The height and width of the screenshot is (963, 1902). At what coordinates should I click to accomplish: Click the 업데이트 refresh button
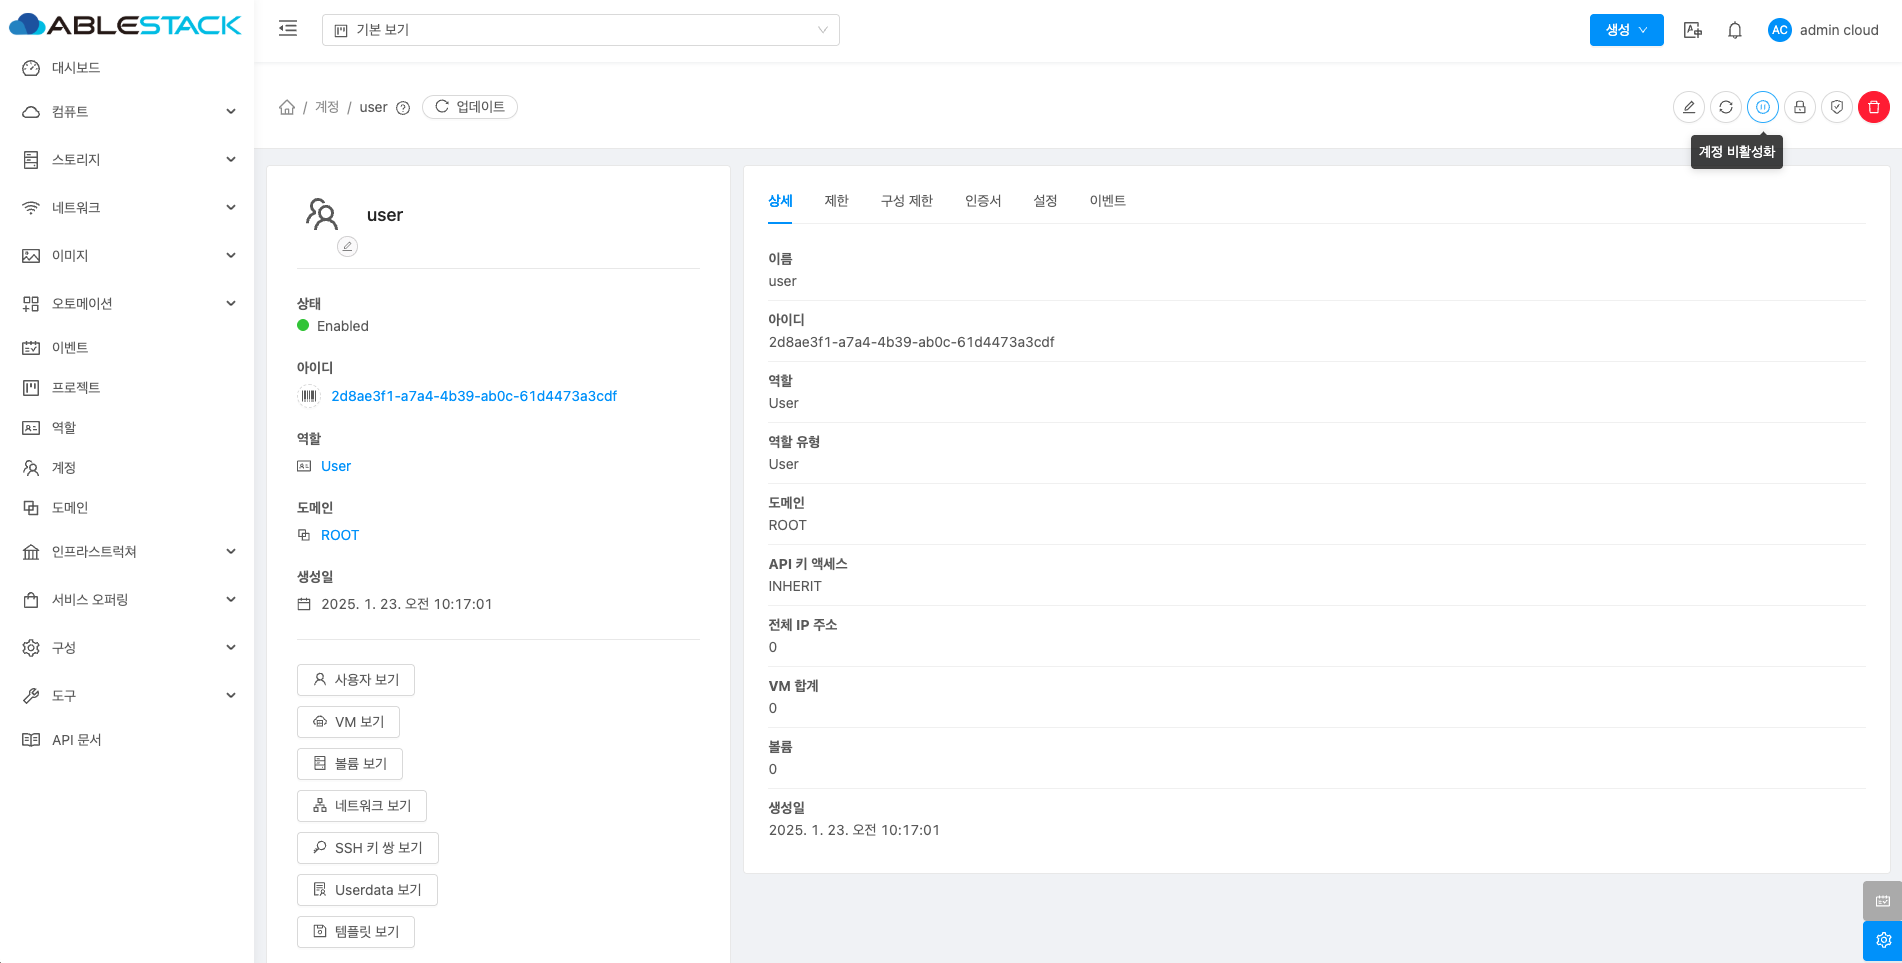click(x=470, y=107)
